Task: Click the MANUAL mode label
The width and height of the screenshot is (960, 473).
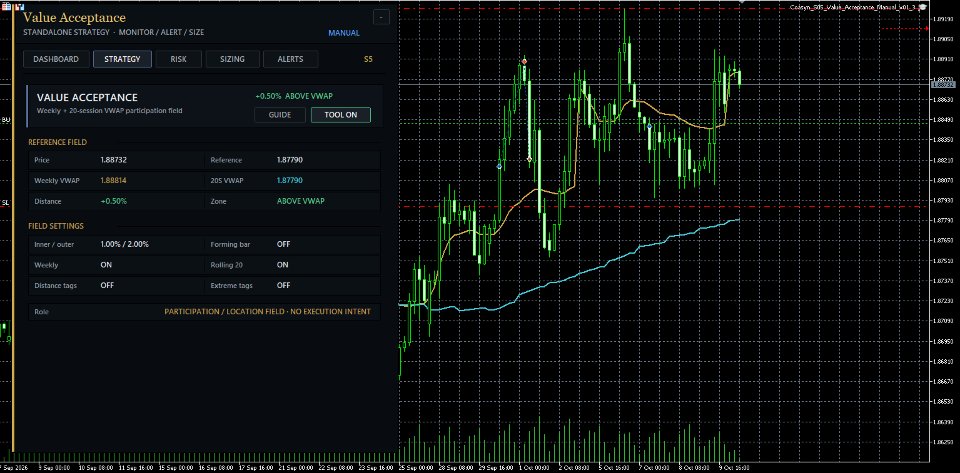Action: (344, 33)
